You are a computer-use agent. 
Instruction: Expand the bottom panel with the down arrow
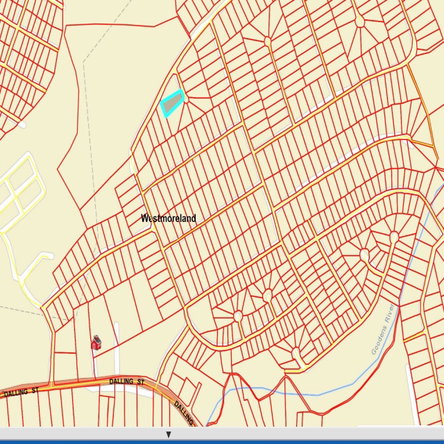169,434
